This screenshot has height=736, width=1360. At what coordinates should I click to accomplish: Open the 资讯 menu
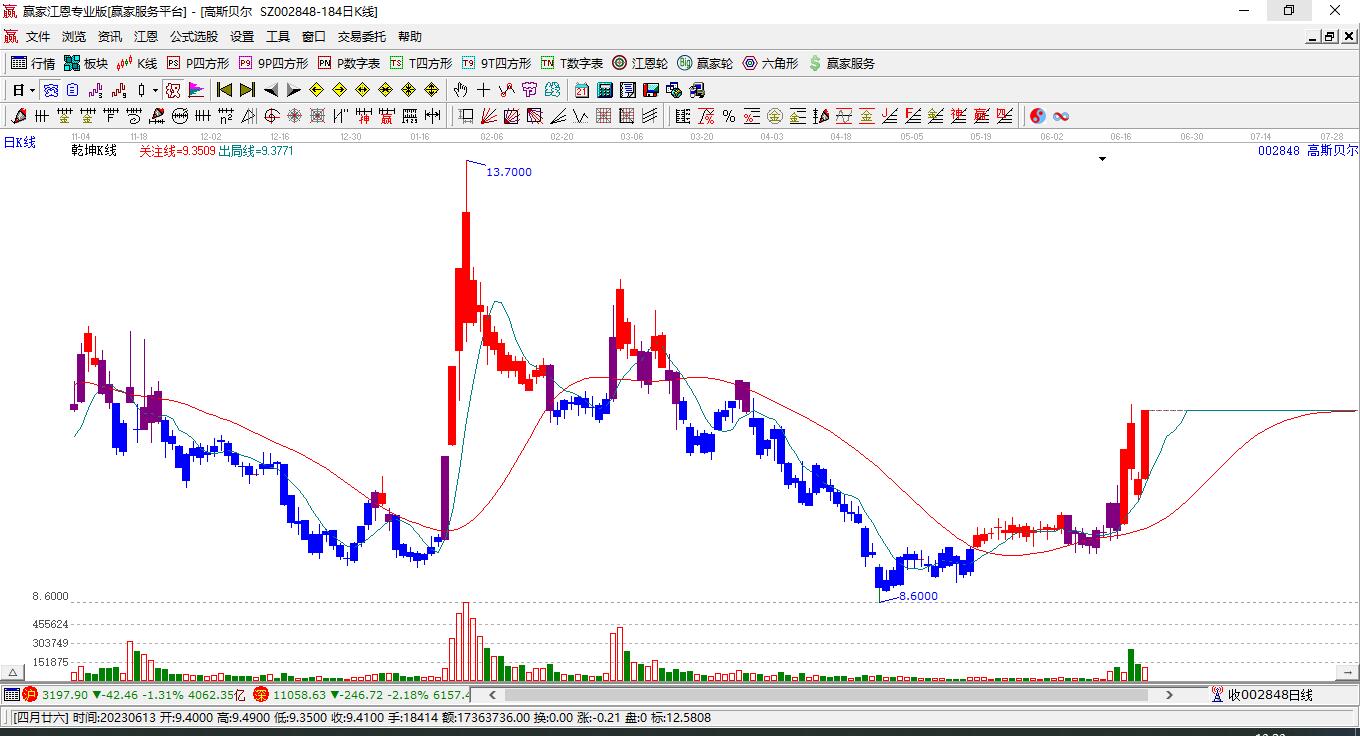tap(110, 37)
